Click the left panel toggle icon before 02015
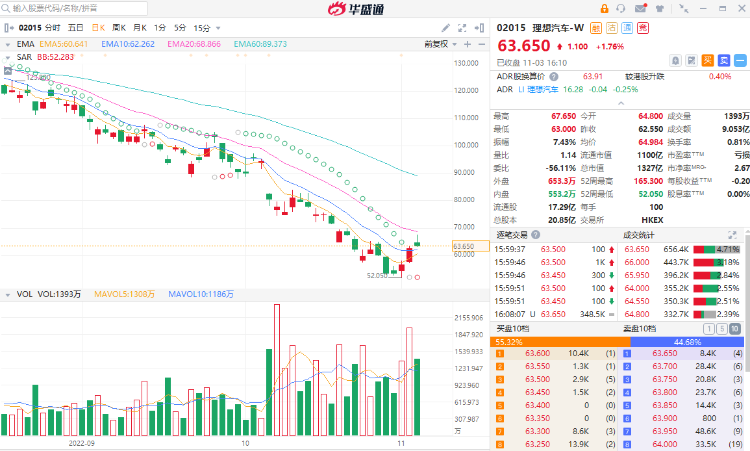This screenshot has width=750, height=451. click(x=9, y=28)
